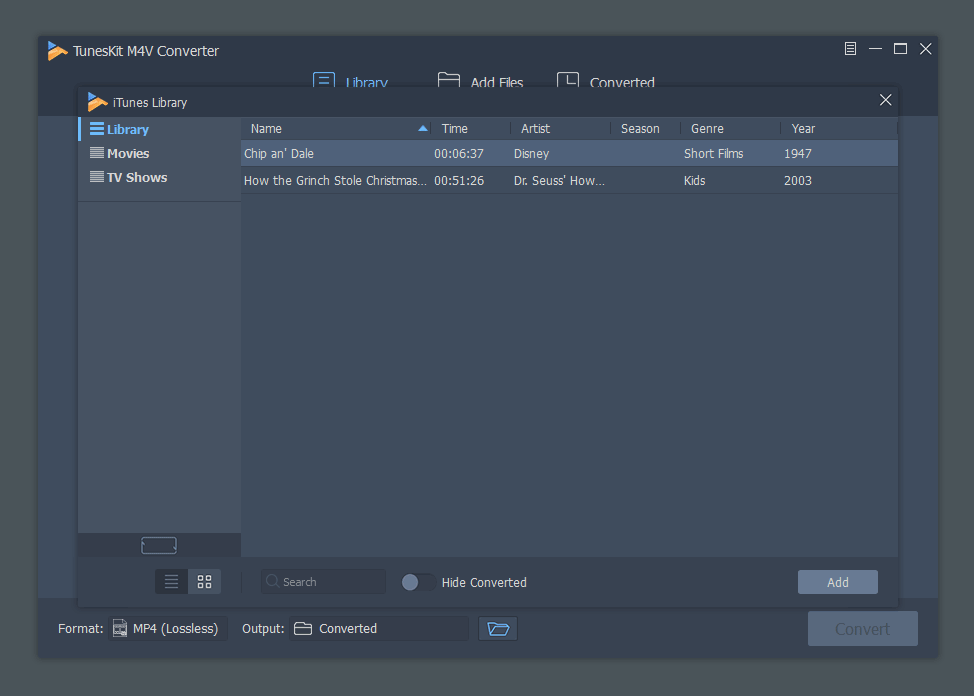The height and width of the screenshot is (696, 974).
Task: Sort list by Name column arrow
Action: (x=422, y=129)
